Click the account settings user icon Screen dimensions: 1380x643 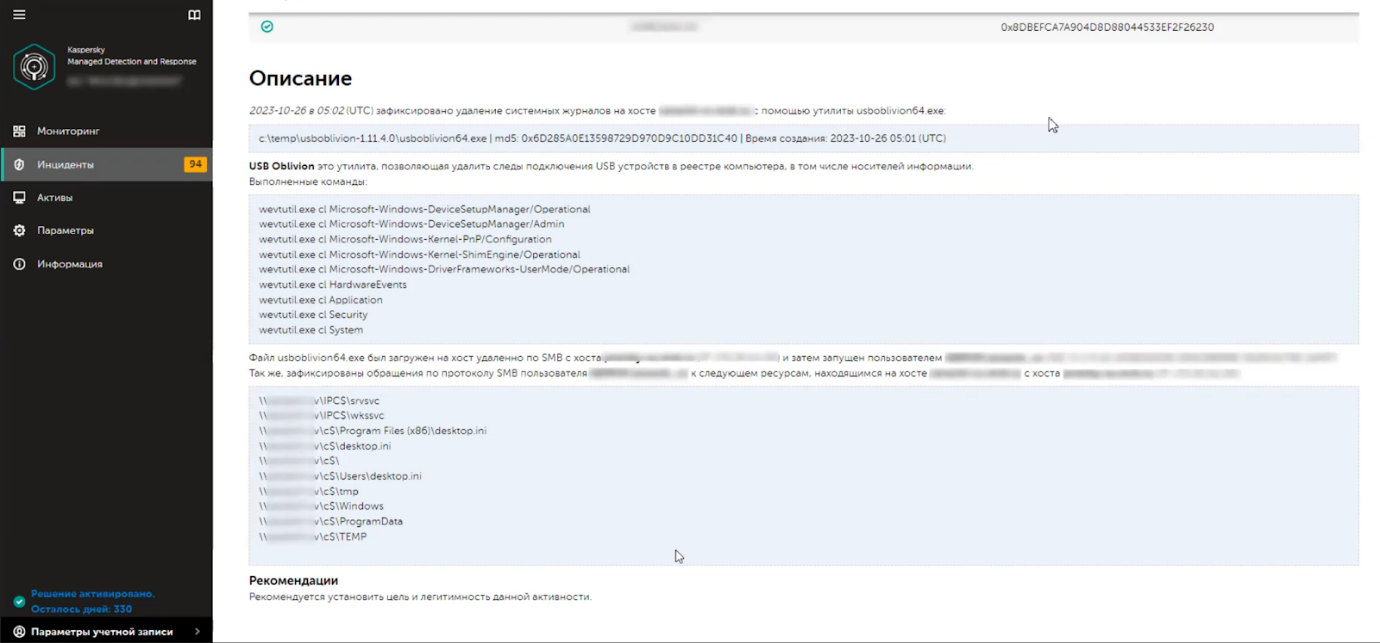tap(19, 632)
